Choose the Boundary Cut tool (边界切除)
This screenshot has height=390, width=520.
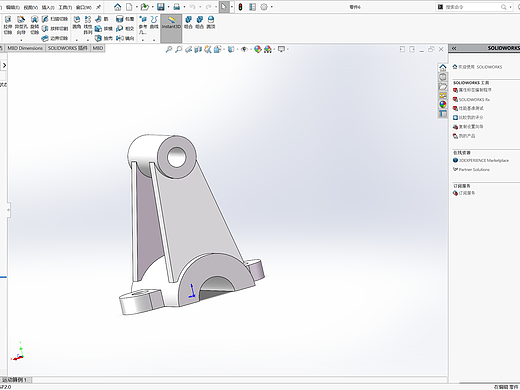click(55, 38)
